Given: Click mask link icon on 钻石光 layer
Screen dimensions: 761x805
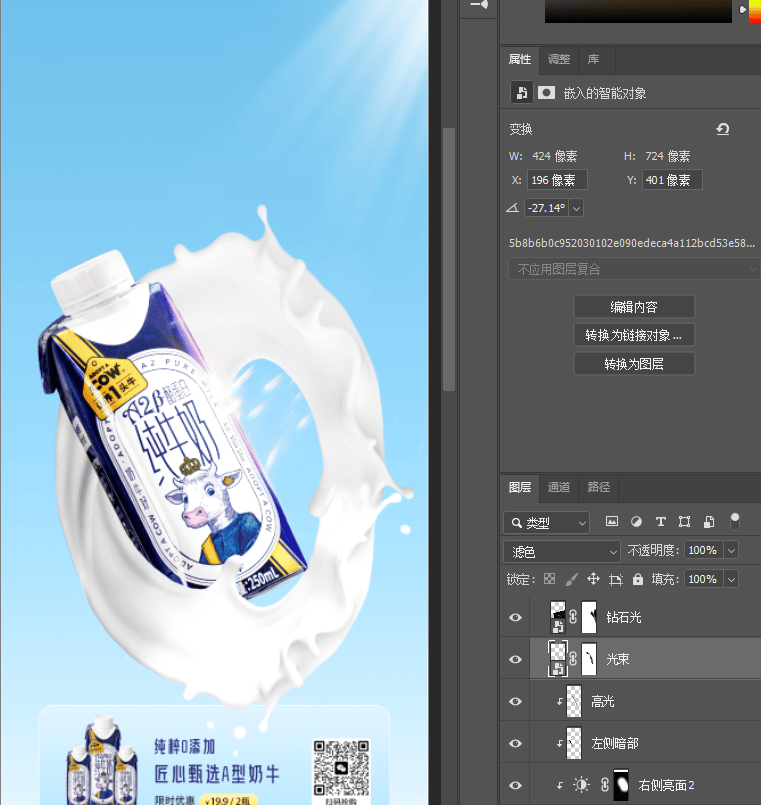Looking at the screenshot, I should click(x=573, y=617).
